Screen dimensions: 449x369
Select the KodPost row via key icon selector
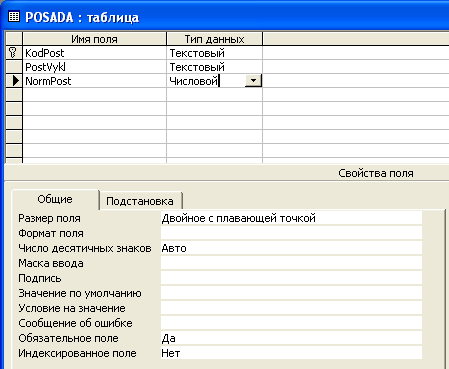coord(14,53)
